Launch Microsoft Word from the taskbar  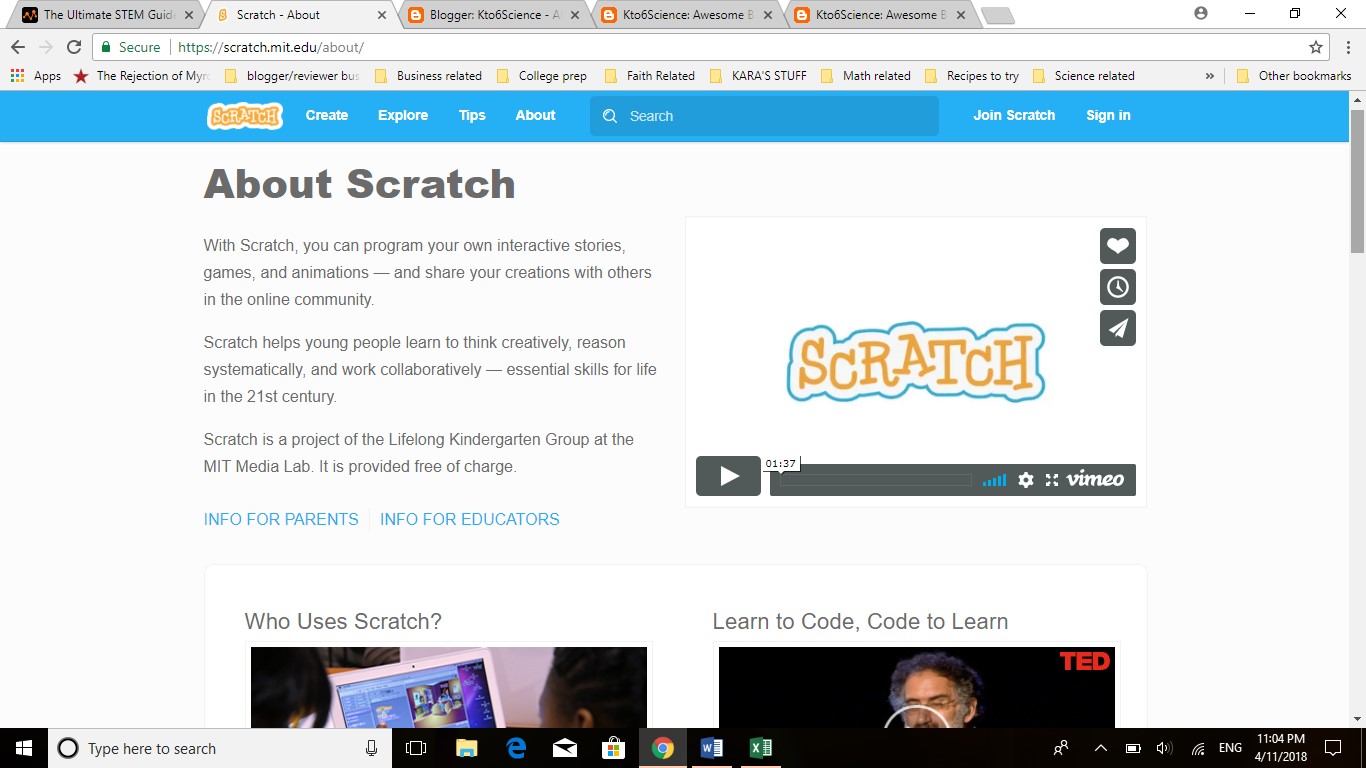pyautogui.click(x=712, y=747)
